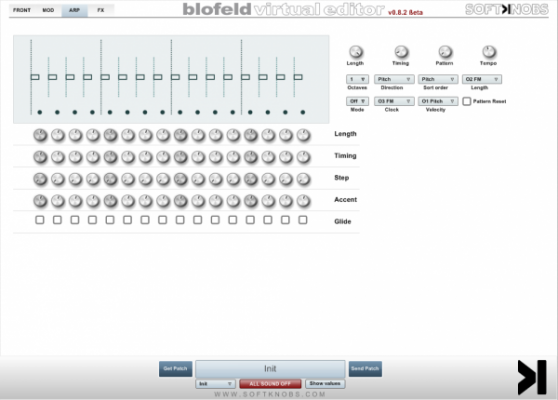Click the global Timing knob at top right
The height and width of the screenshot is (400, 558).
(x=401, y=52)
